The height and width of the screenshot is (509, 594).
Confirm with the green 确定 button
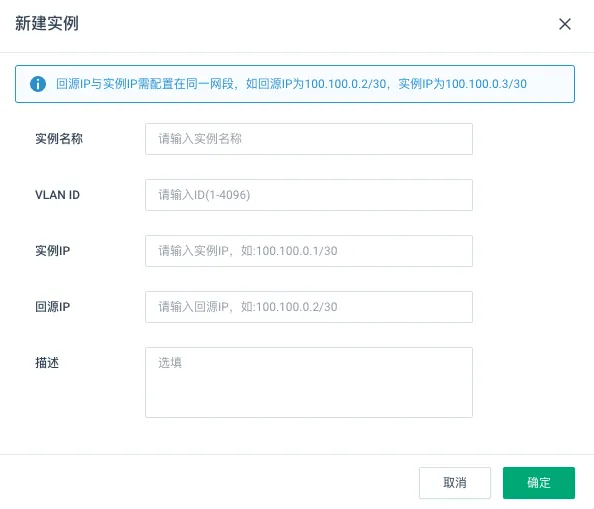539,482
